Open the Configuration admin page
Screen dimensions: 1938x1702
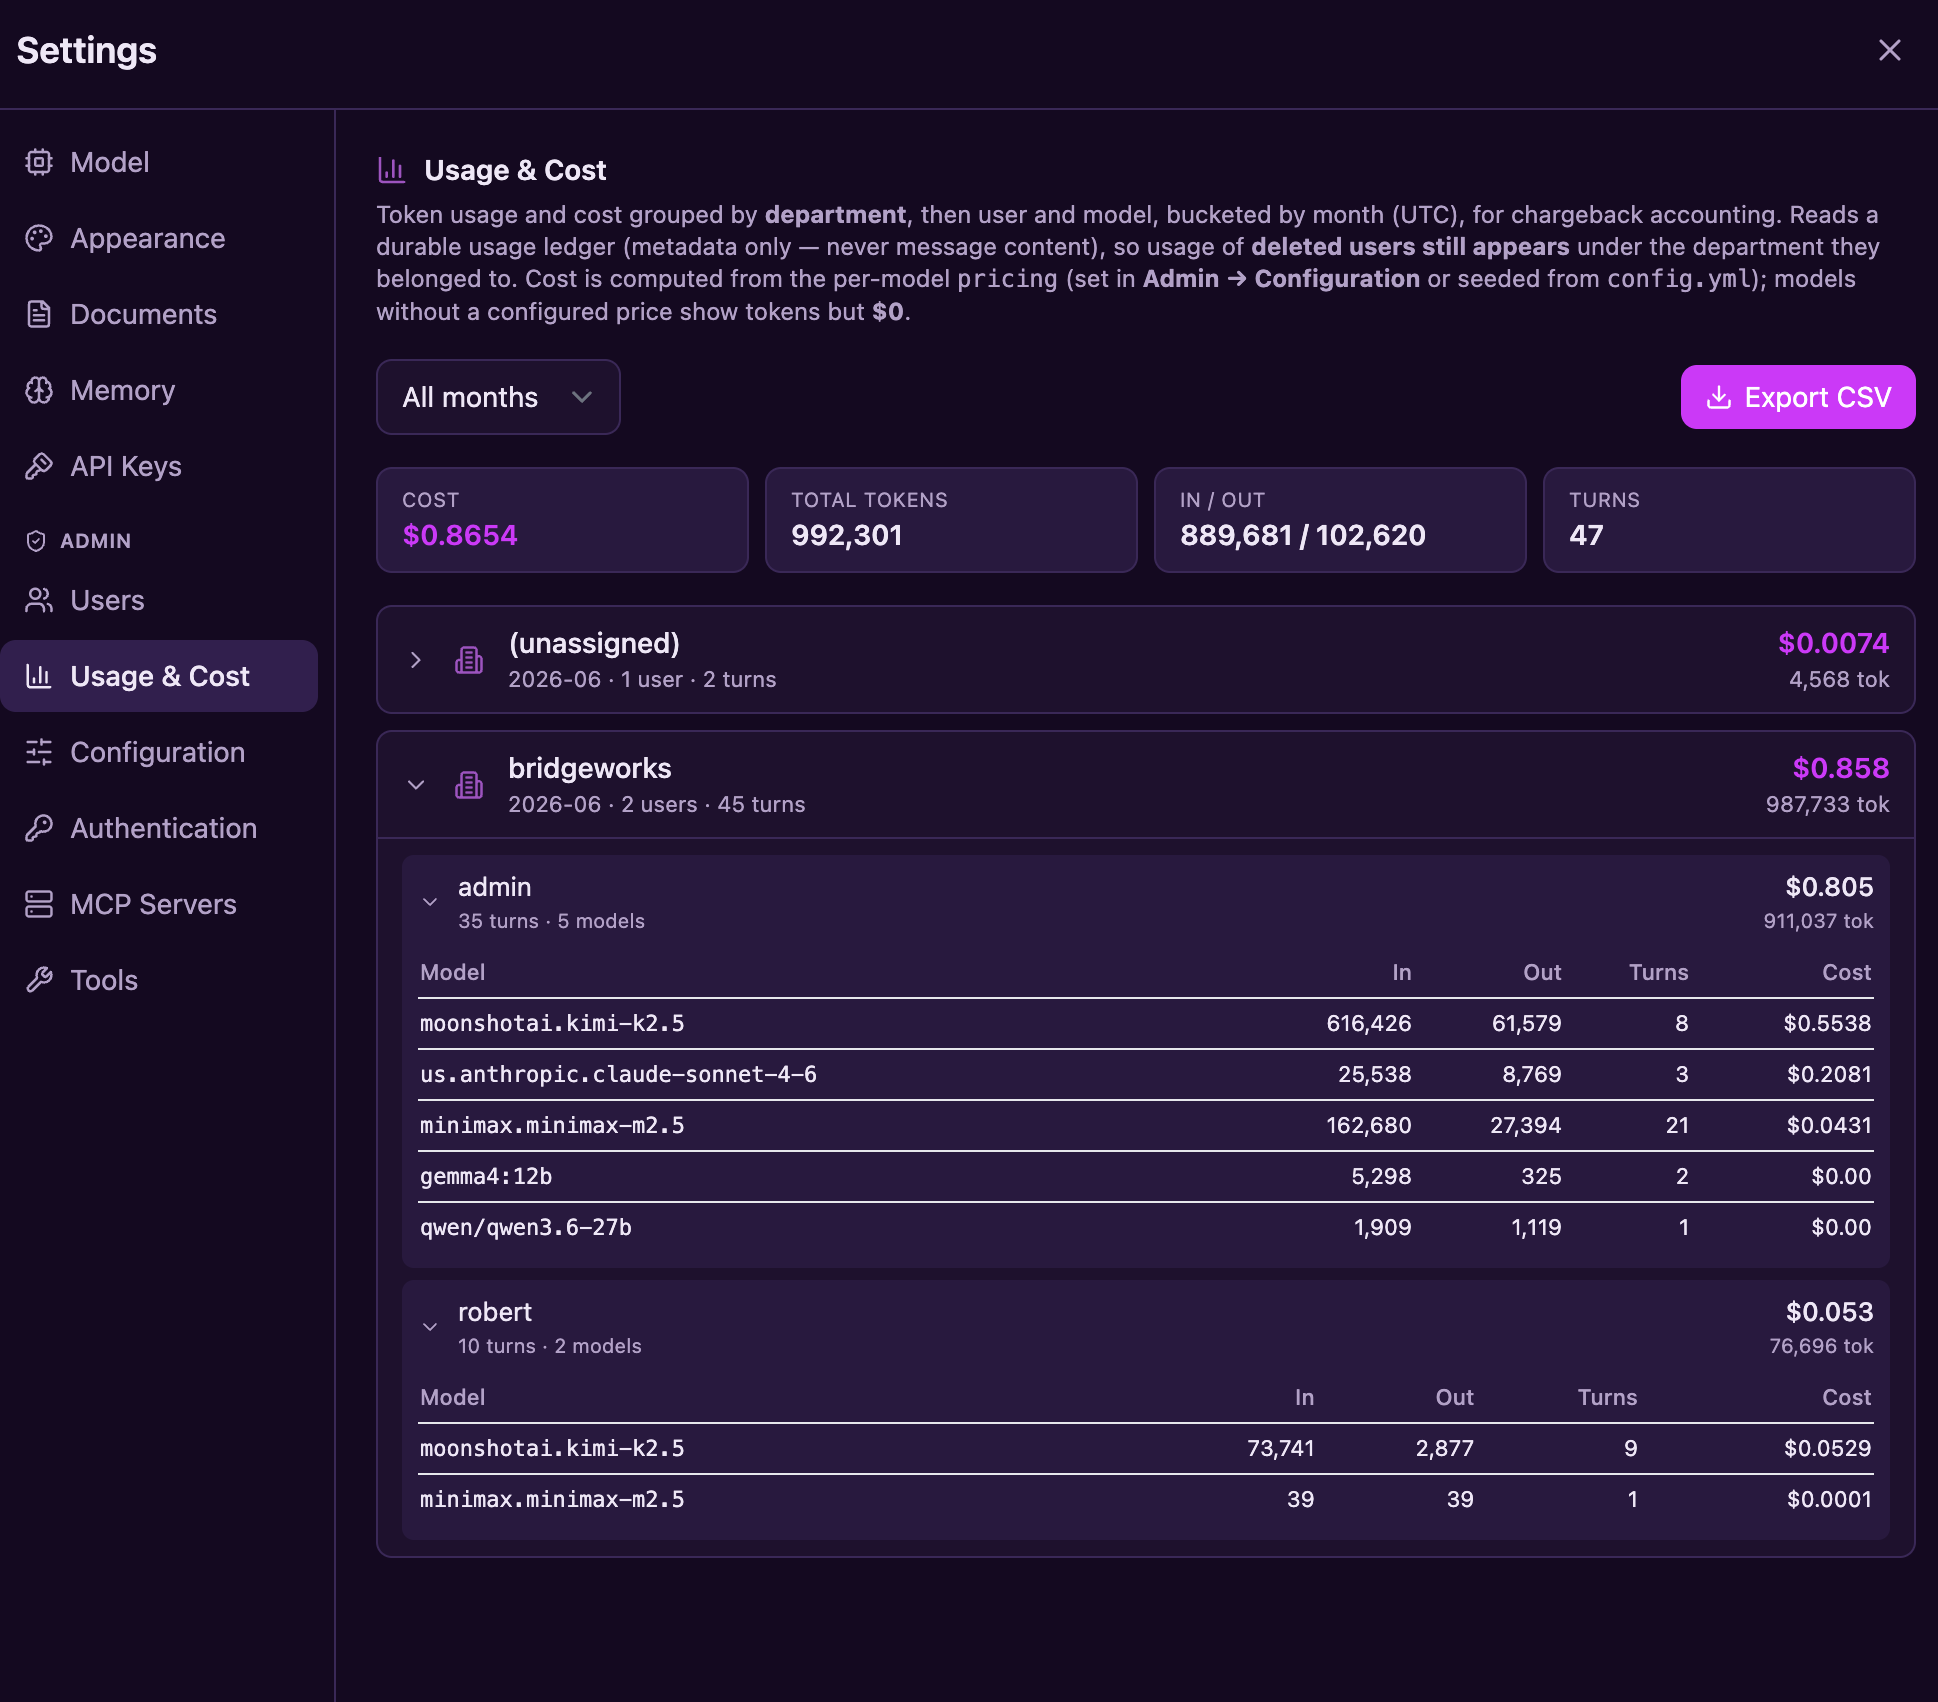coord(159,752)
